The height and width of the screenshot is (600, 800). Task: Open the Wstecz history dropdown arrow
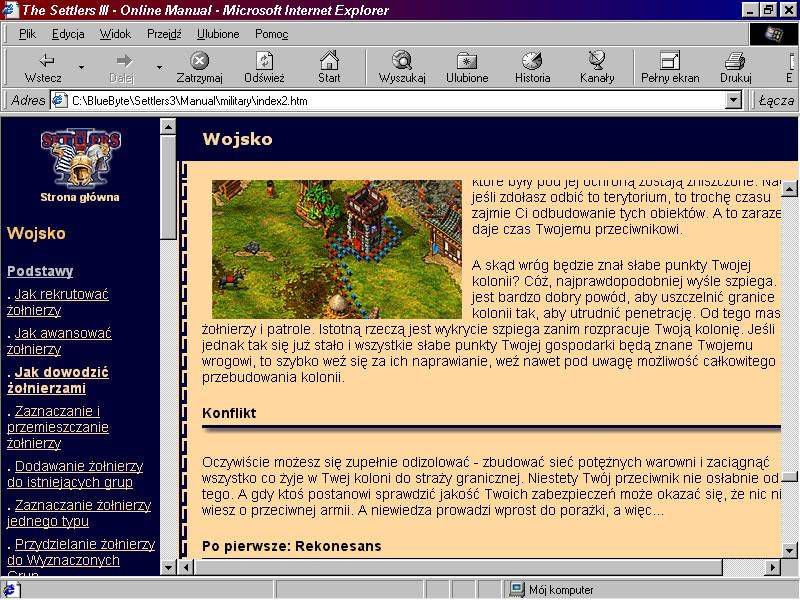(81, 67)
